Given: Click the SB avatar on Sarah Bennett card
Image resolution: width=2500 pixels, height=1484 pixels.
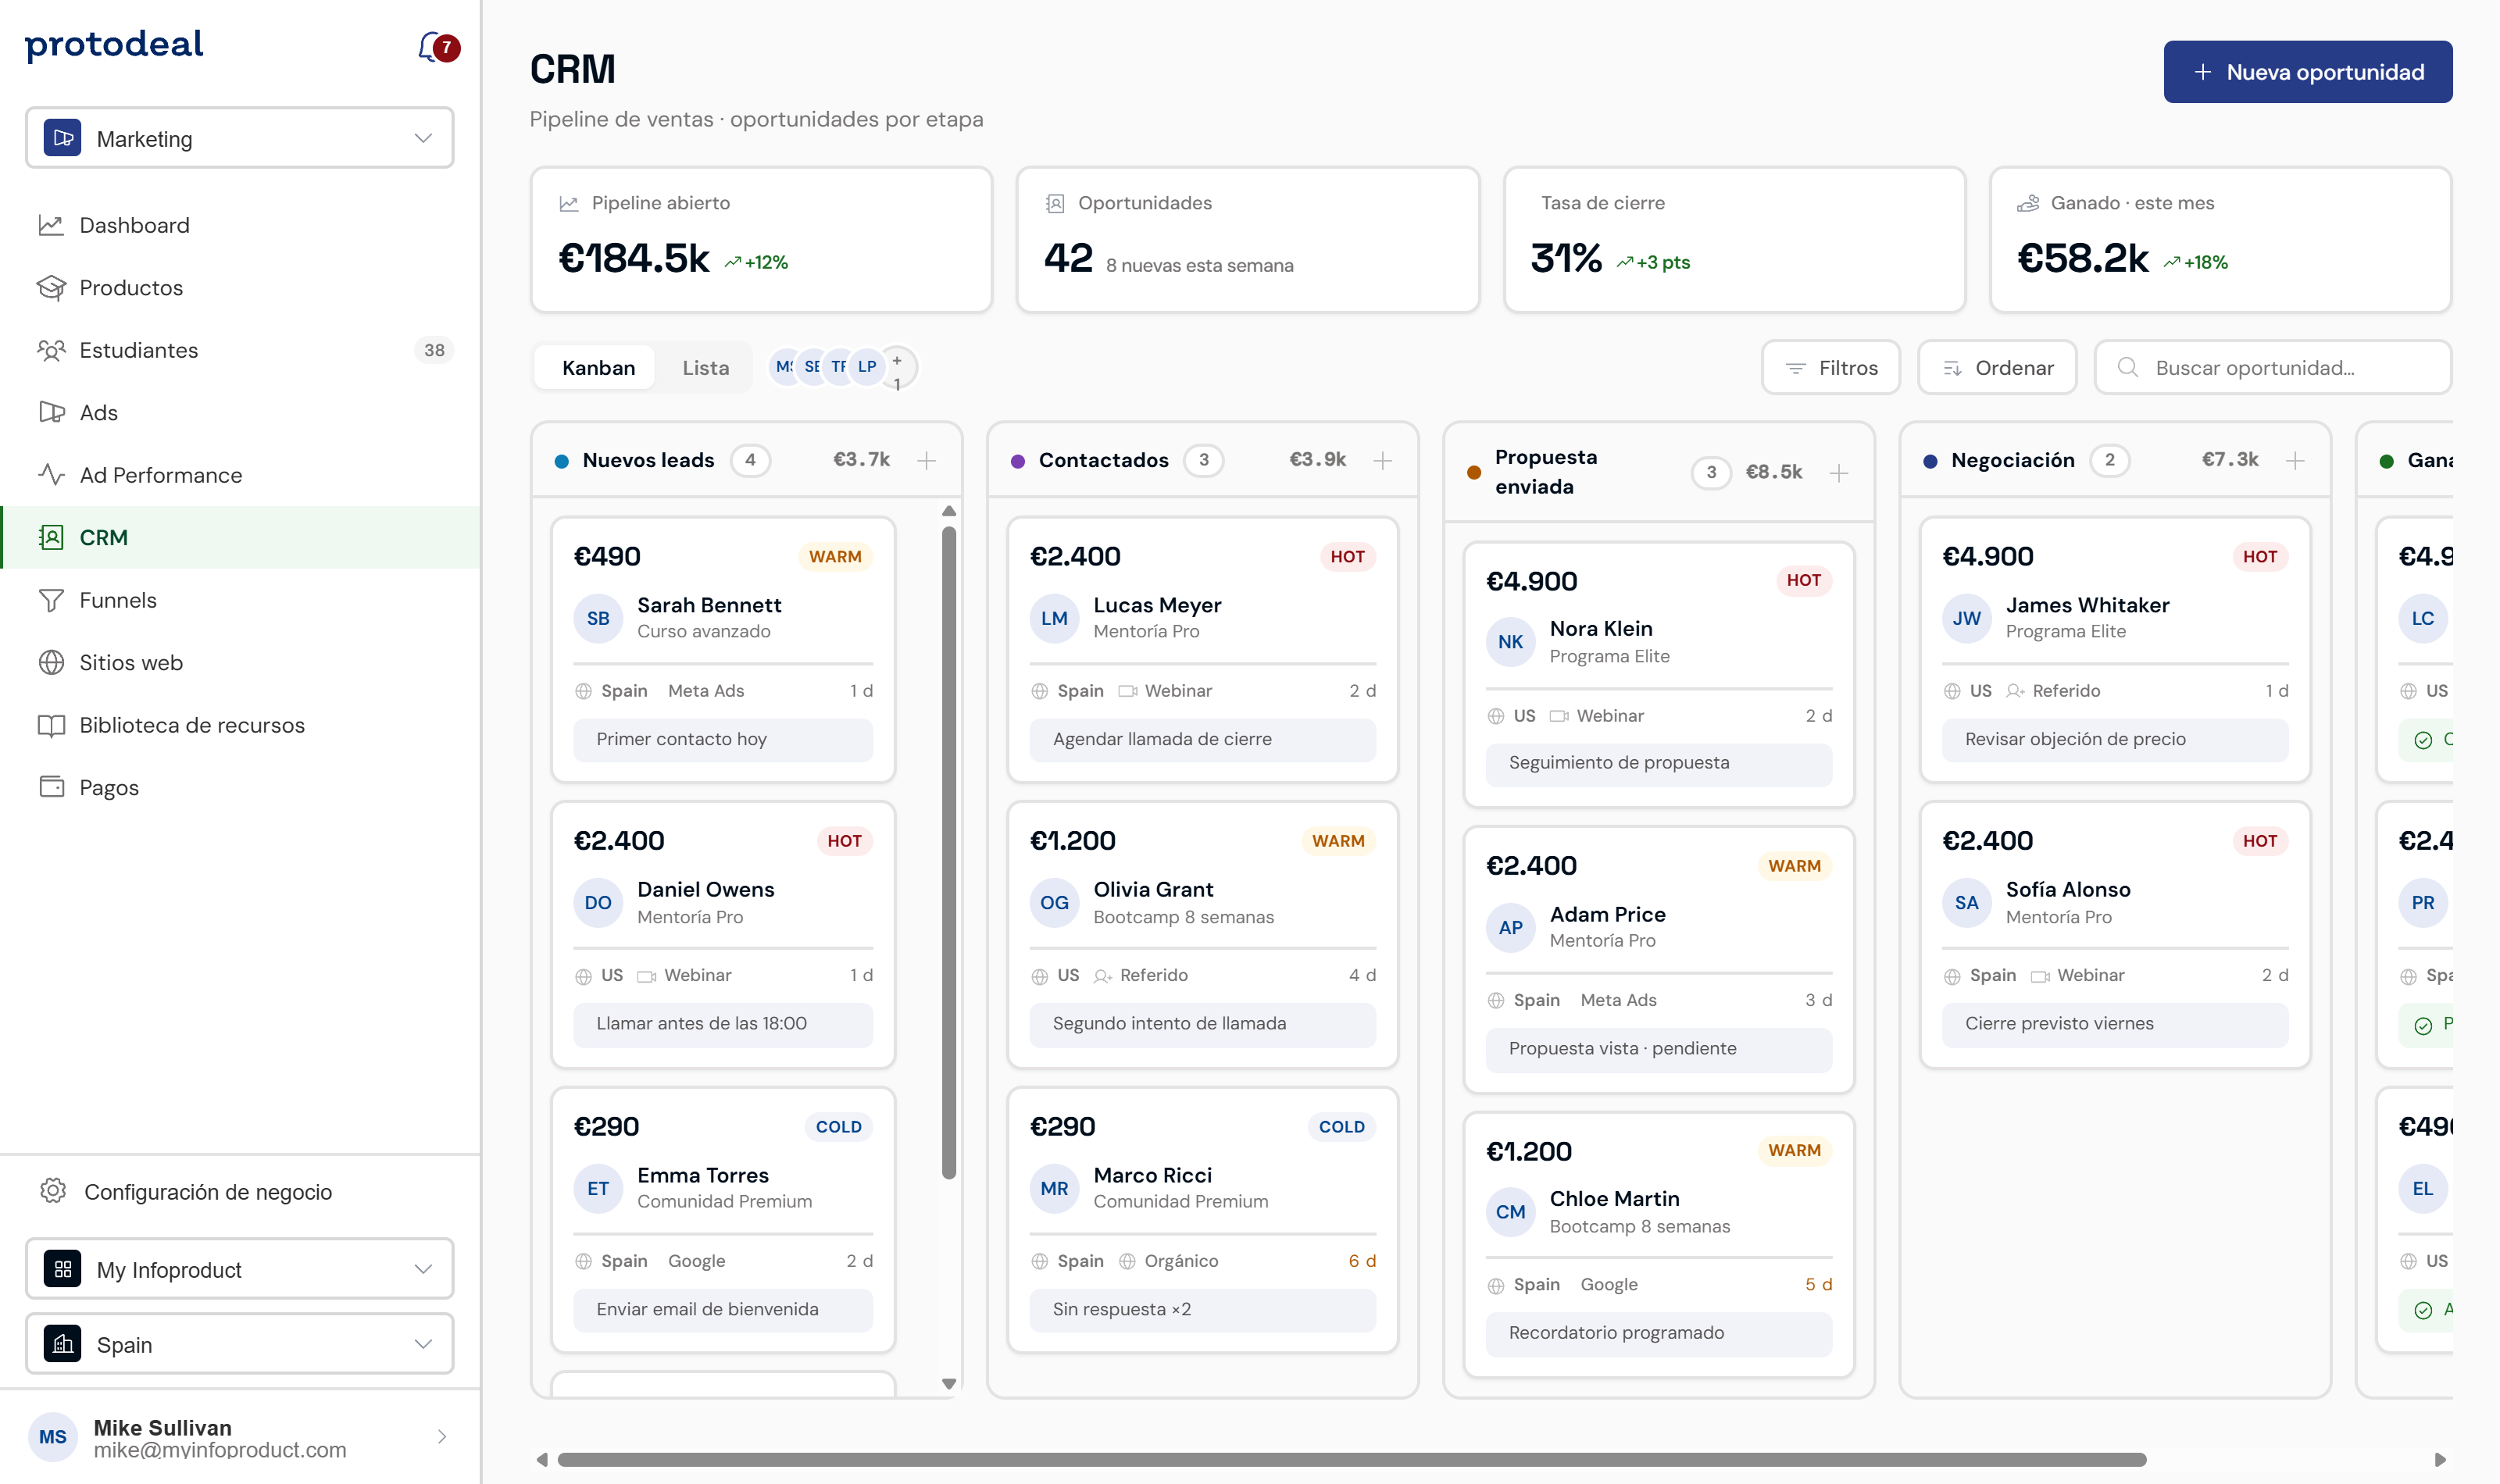Looking at the screenshot, I should click(598, 618).
